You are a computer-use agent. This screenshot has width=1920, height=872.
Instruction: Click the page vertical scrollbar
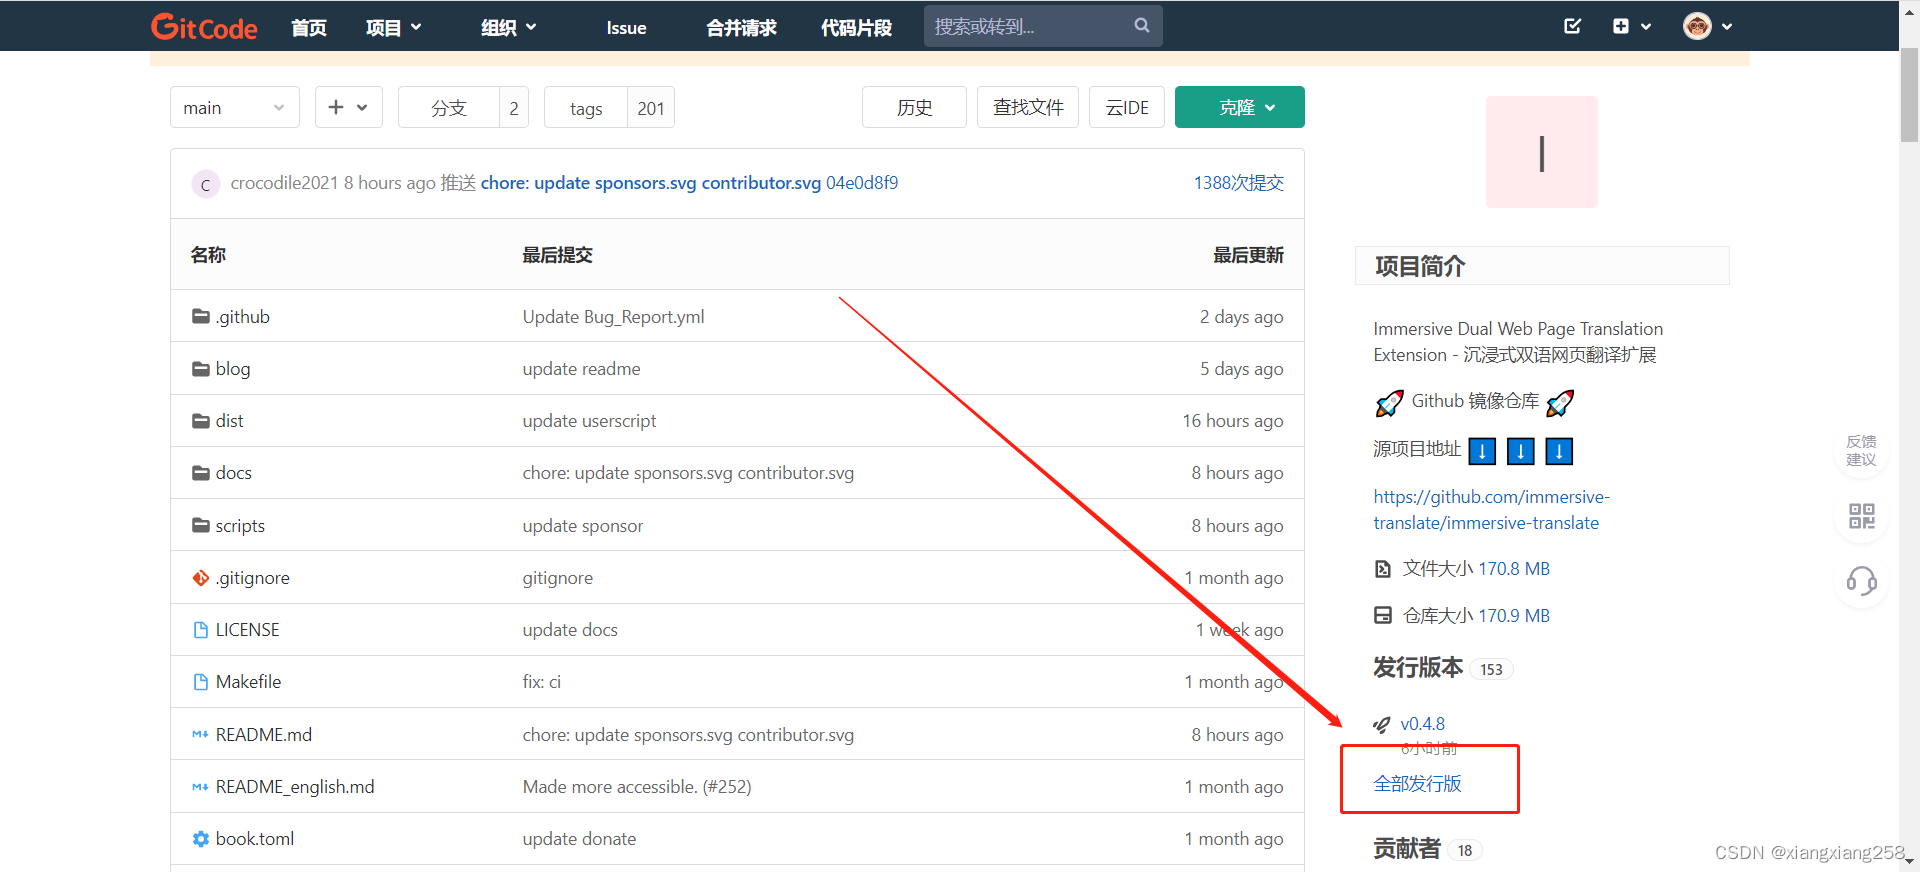[x=1909, y=95]
